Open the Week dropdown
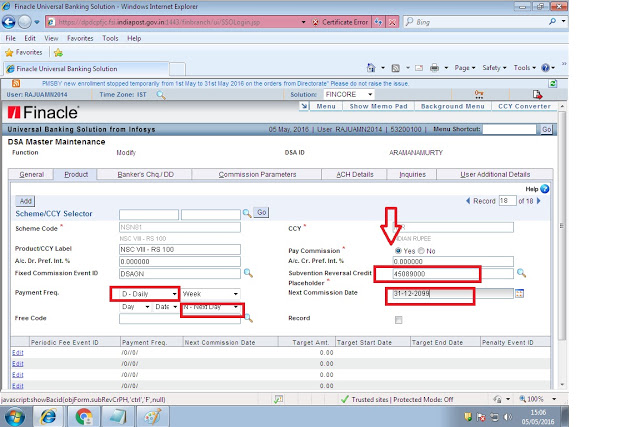The height and width of the screenshot is (427, 640). tap(211, 294)
